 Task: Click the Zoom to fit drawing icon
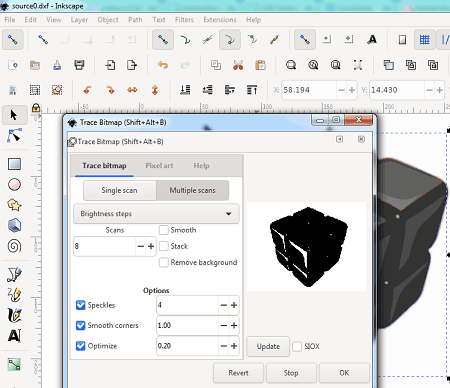(x=313, y=65)
